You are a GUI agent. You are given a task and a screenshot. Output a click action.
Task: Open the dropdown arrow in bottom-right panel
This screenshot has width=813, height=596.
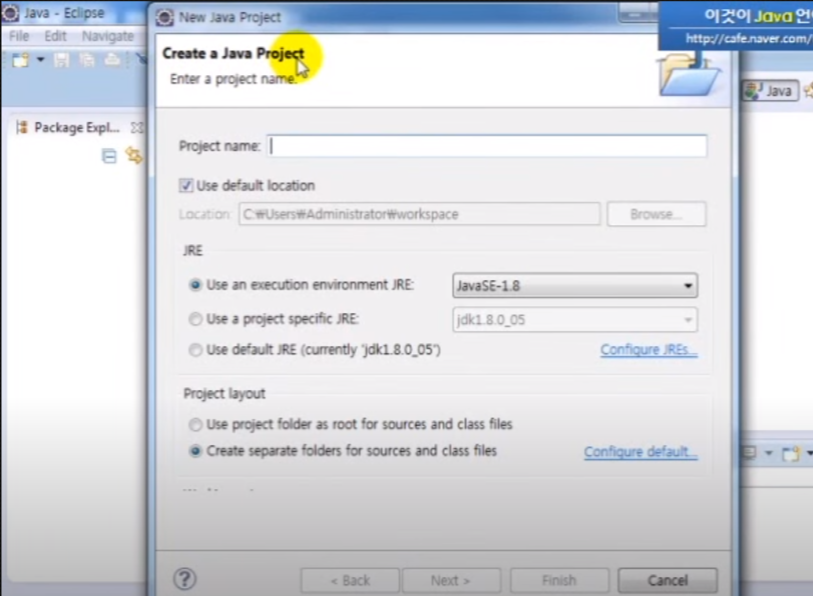click(x=769, y=454)
